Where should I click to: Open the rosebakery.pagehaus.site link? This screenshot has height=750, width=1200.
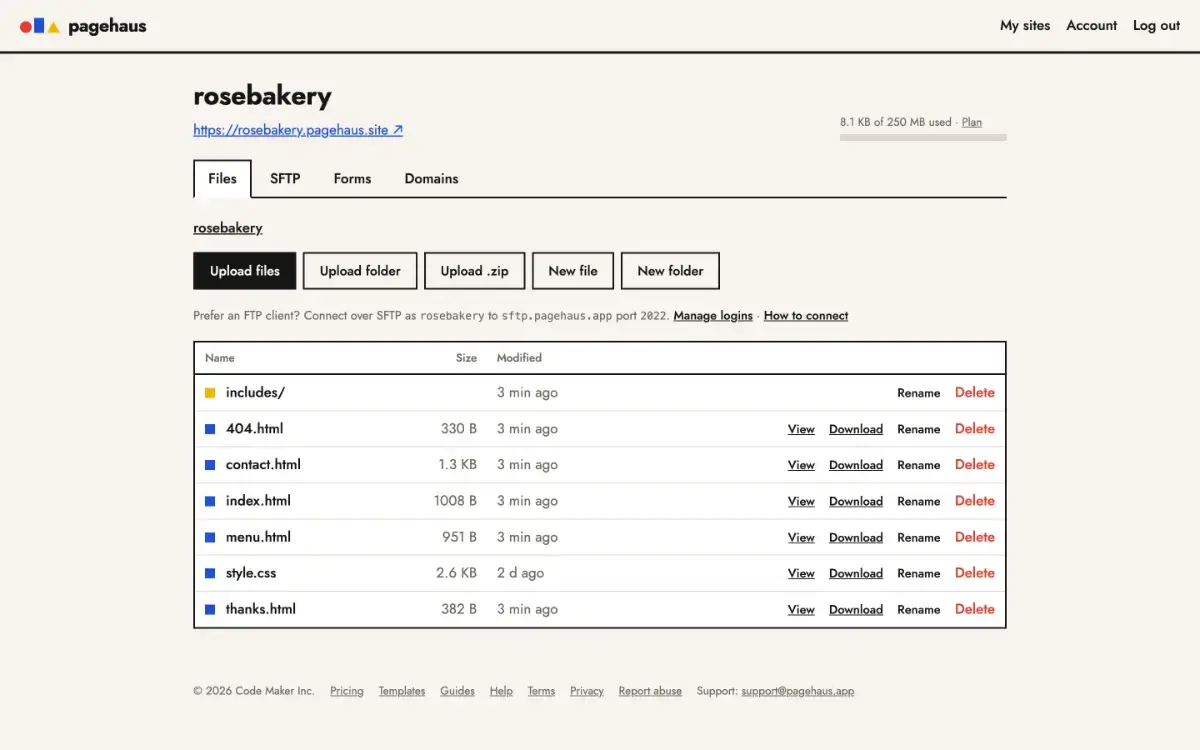pos(298,130)
